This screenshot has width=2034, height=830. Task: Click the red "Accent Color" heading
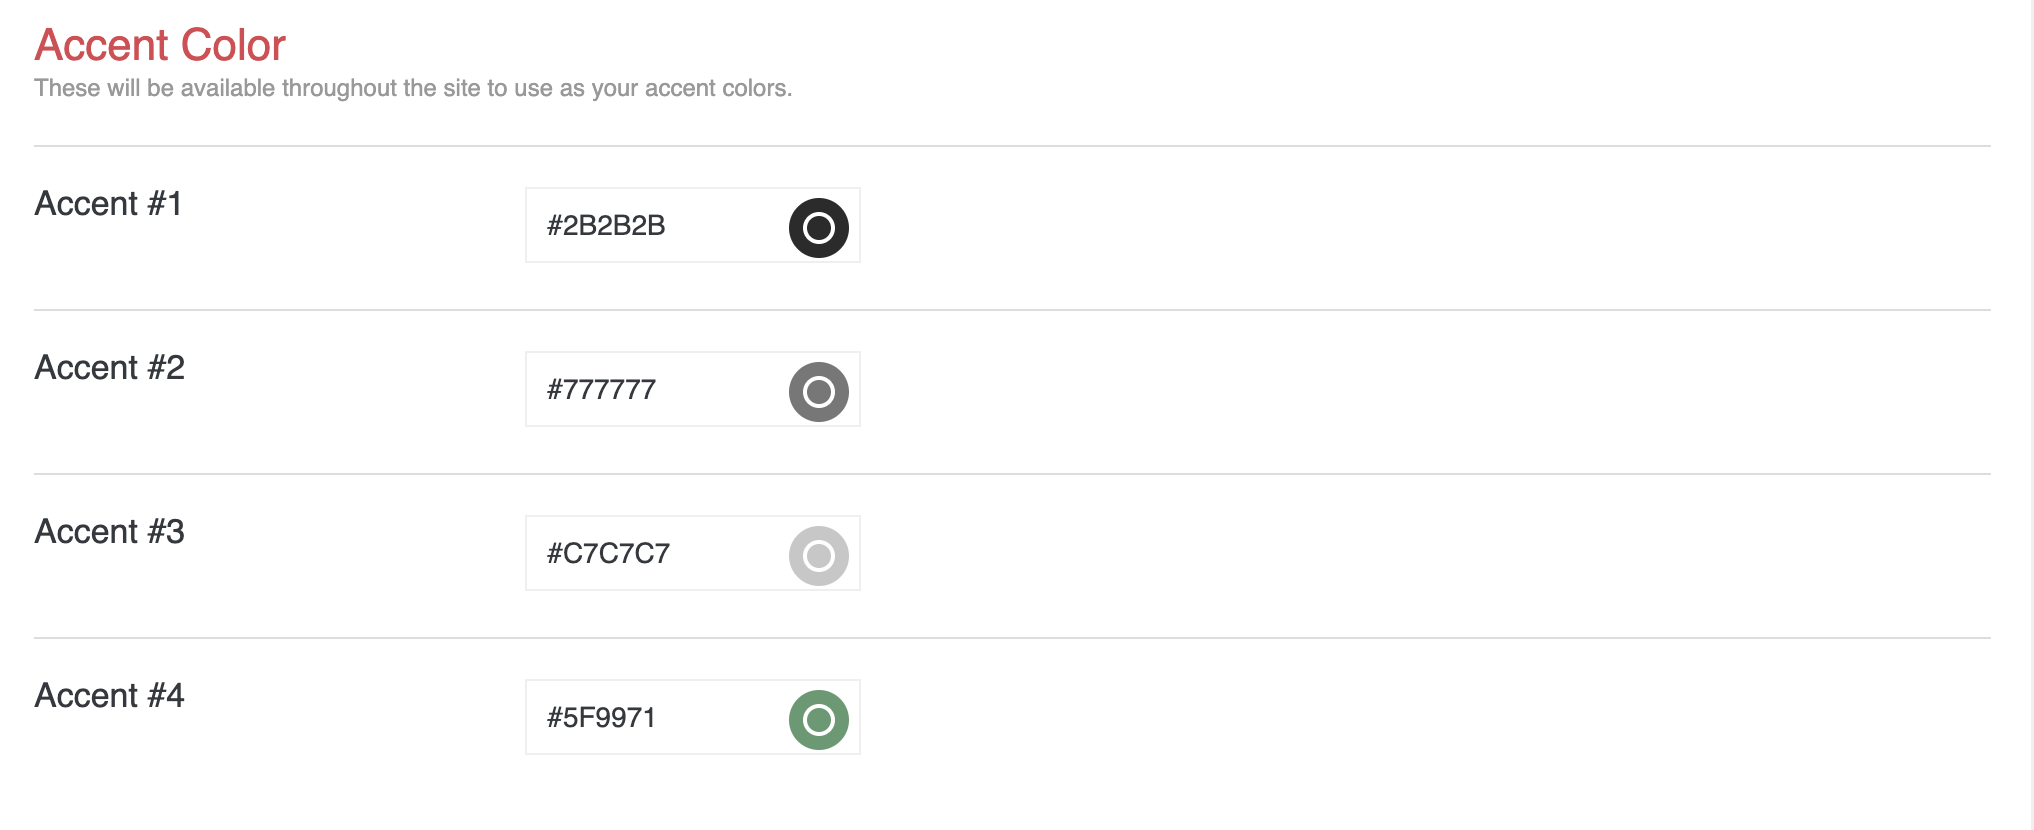pos(160,46)
